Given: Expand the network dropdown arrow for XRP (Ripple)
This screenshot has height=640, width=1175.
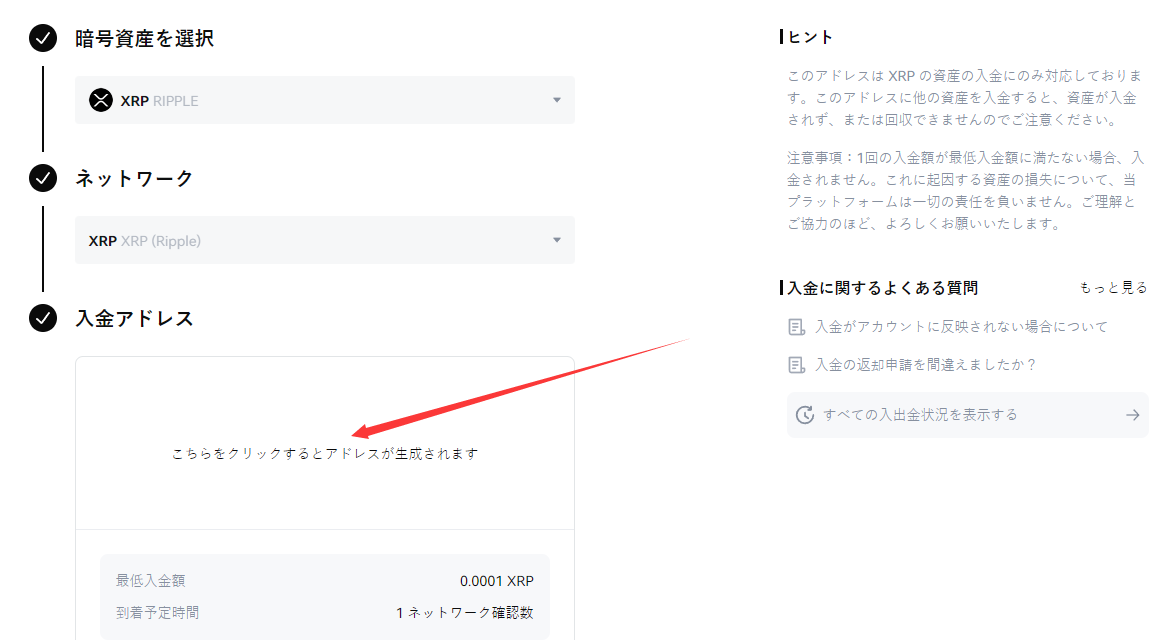Looking at the screenshot, I should [x=557, y=240].
